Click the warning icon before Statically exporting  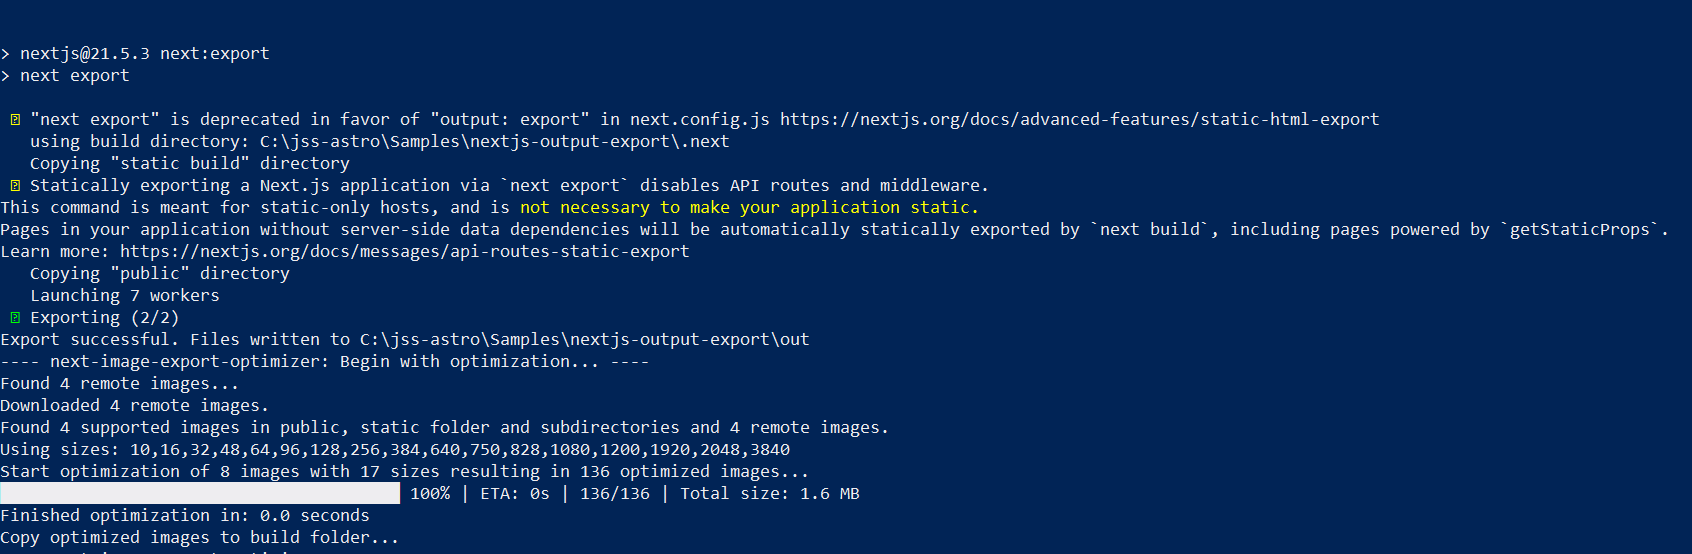pos(15,186)
